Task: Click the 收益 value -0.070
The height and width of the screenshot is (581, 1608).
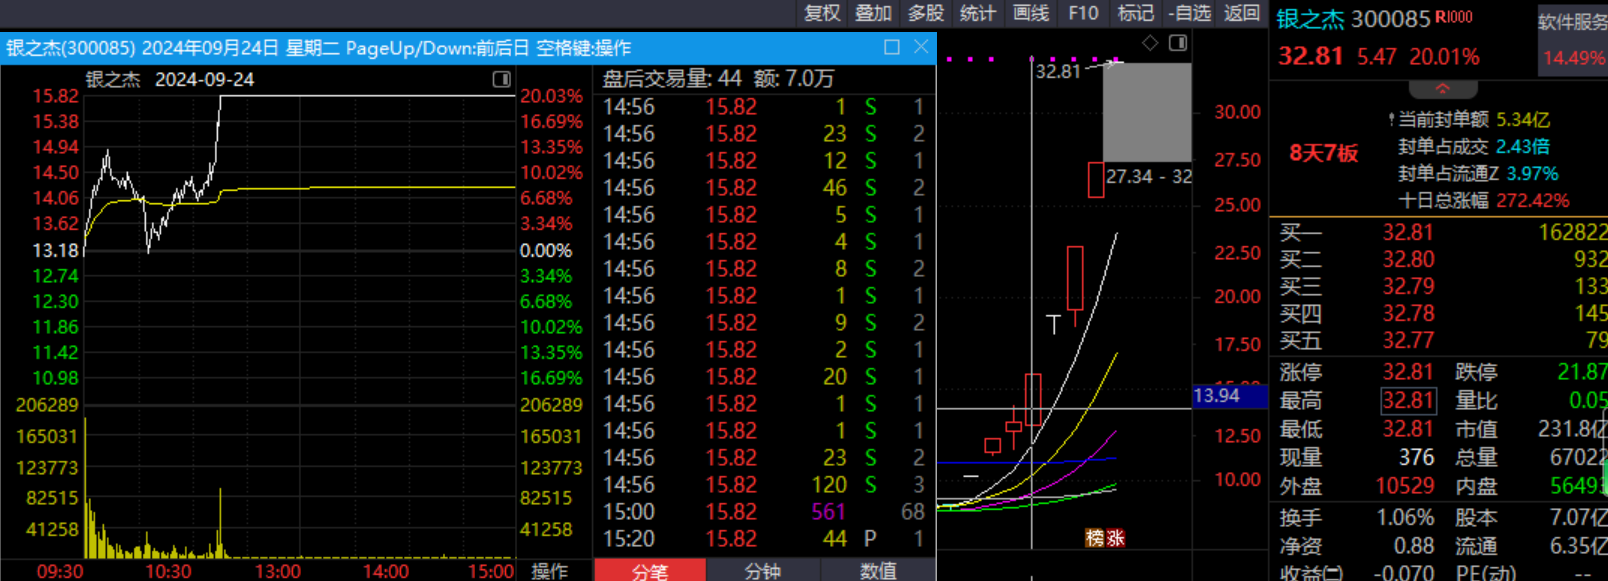Action: [x=1405, y=573]
